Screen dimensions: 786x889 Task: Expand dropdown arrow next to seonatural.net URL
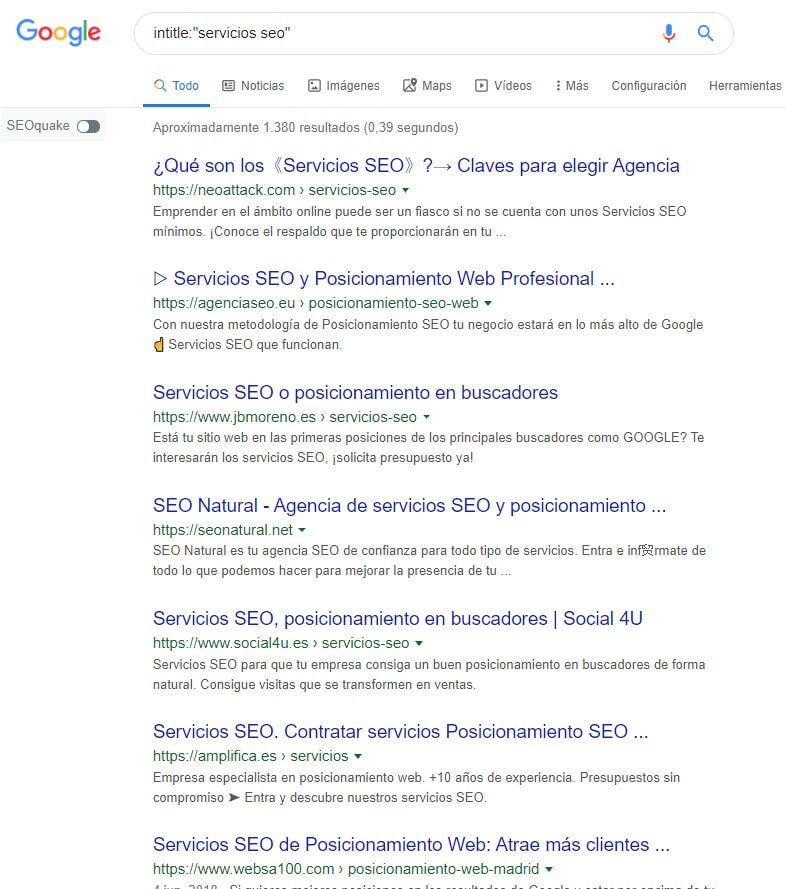[302, 530]
